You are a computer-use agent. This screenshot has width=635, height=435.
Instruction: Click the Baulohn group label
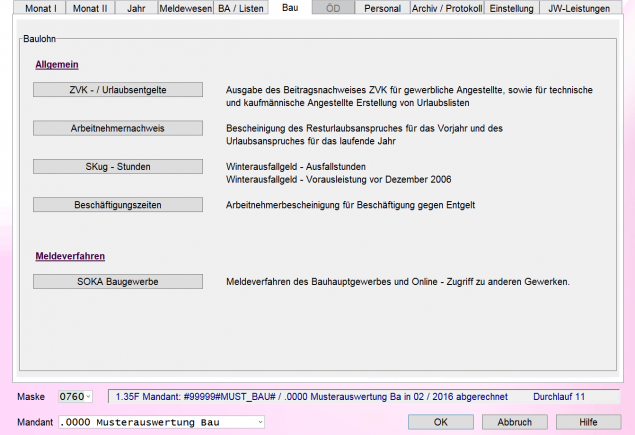pyautogui.click(x=39, y=39)
